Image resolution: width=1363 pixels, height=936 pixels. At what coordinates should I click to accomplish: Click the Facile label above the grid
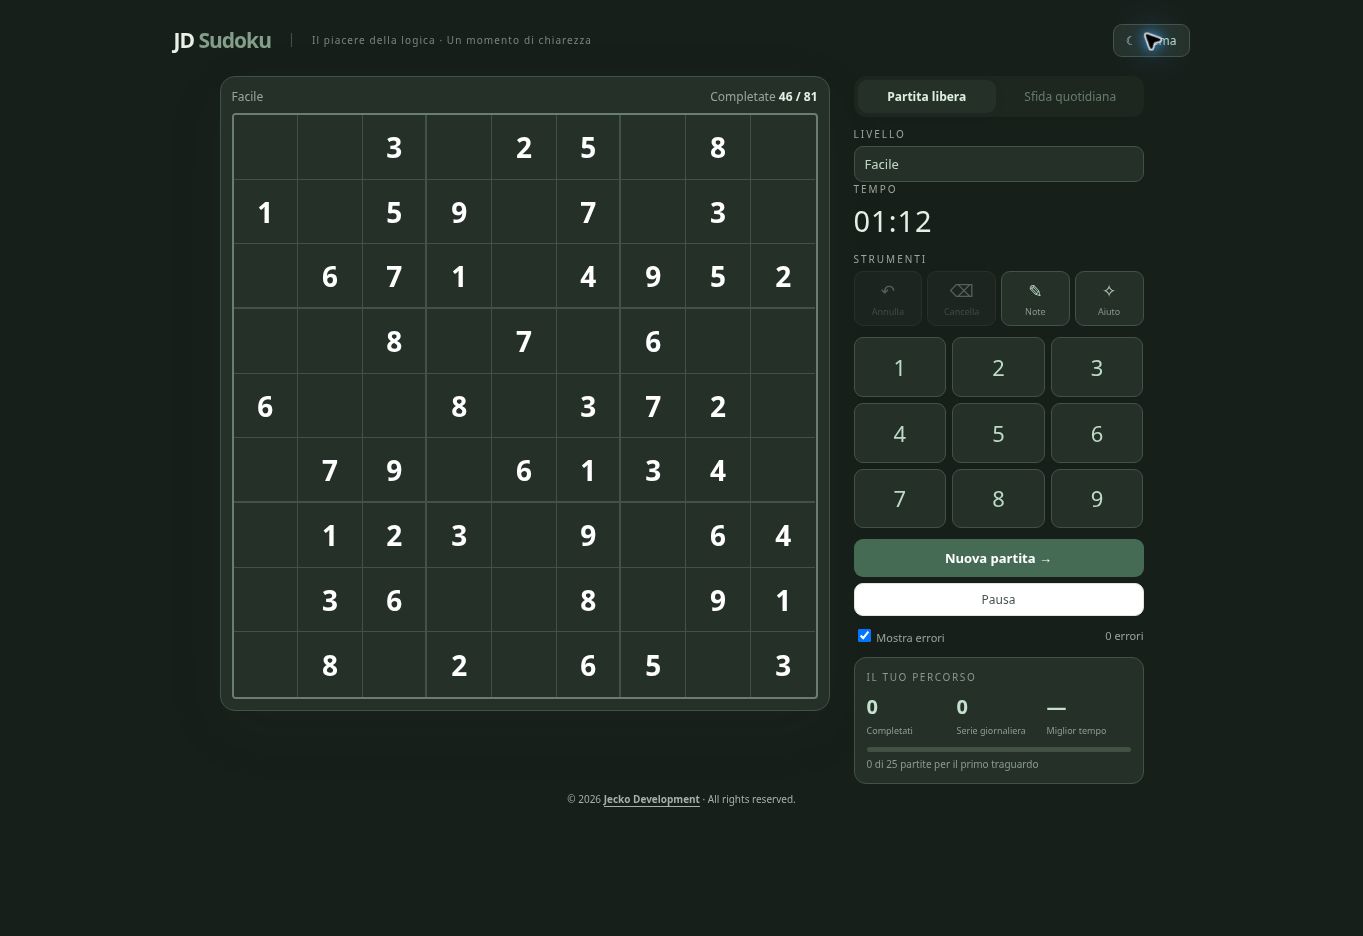(x=247, y=96)
